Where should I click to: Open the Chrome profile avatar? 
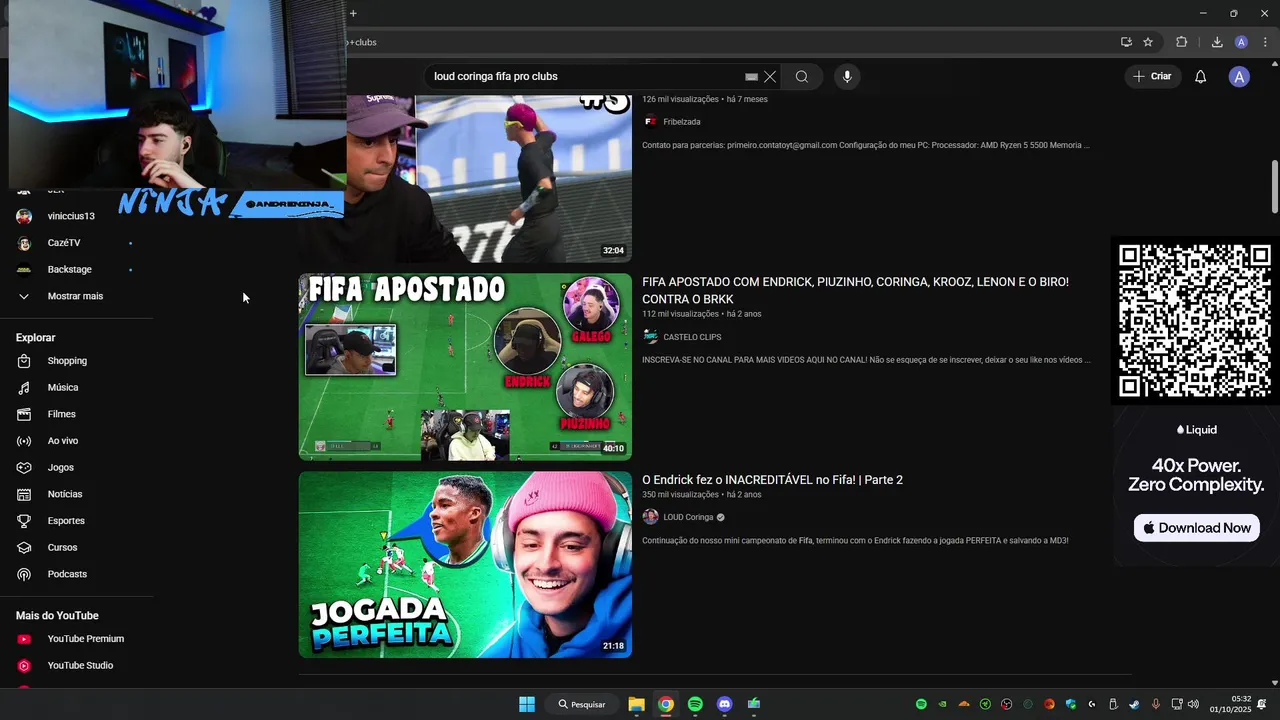1241,42
